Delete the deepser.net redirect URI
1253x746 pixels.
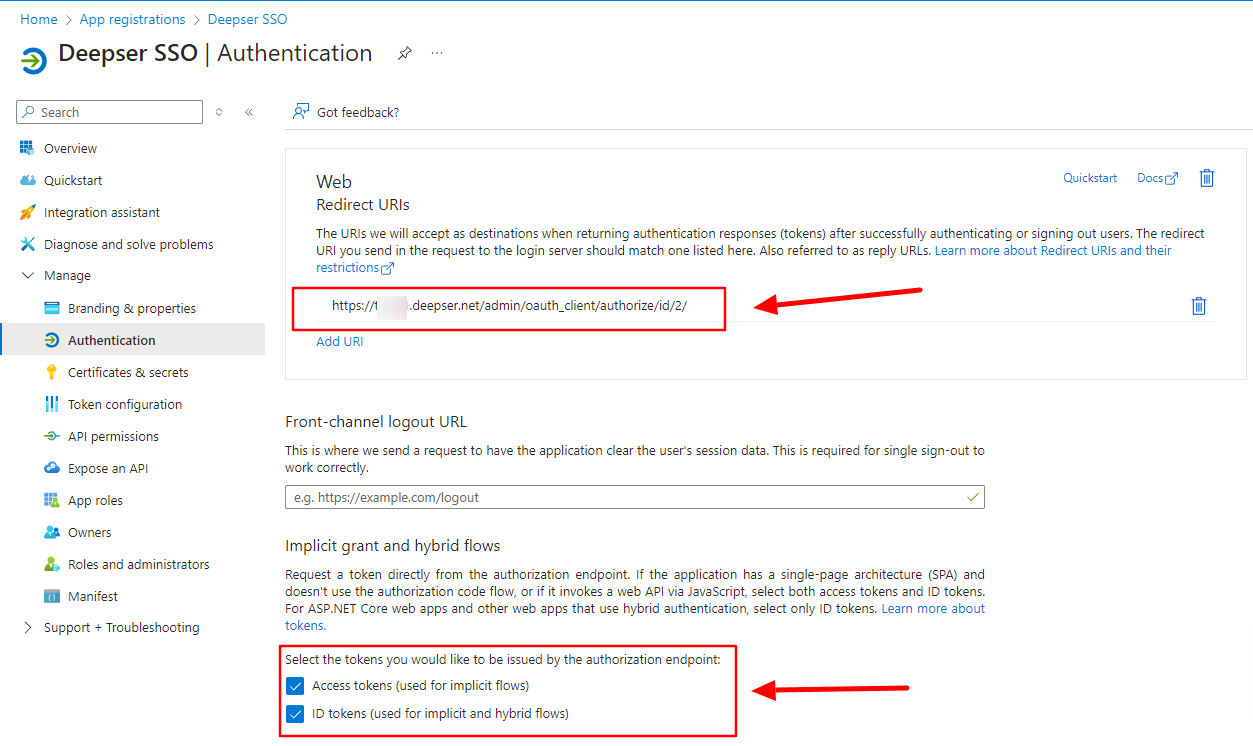[x=1199, y=306]
